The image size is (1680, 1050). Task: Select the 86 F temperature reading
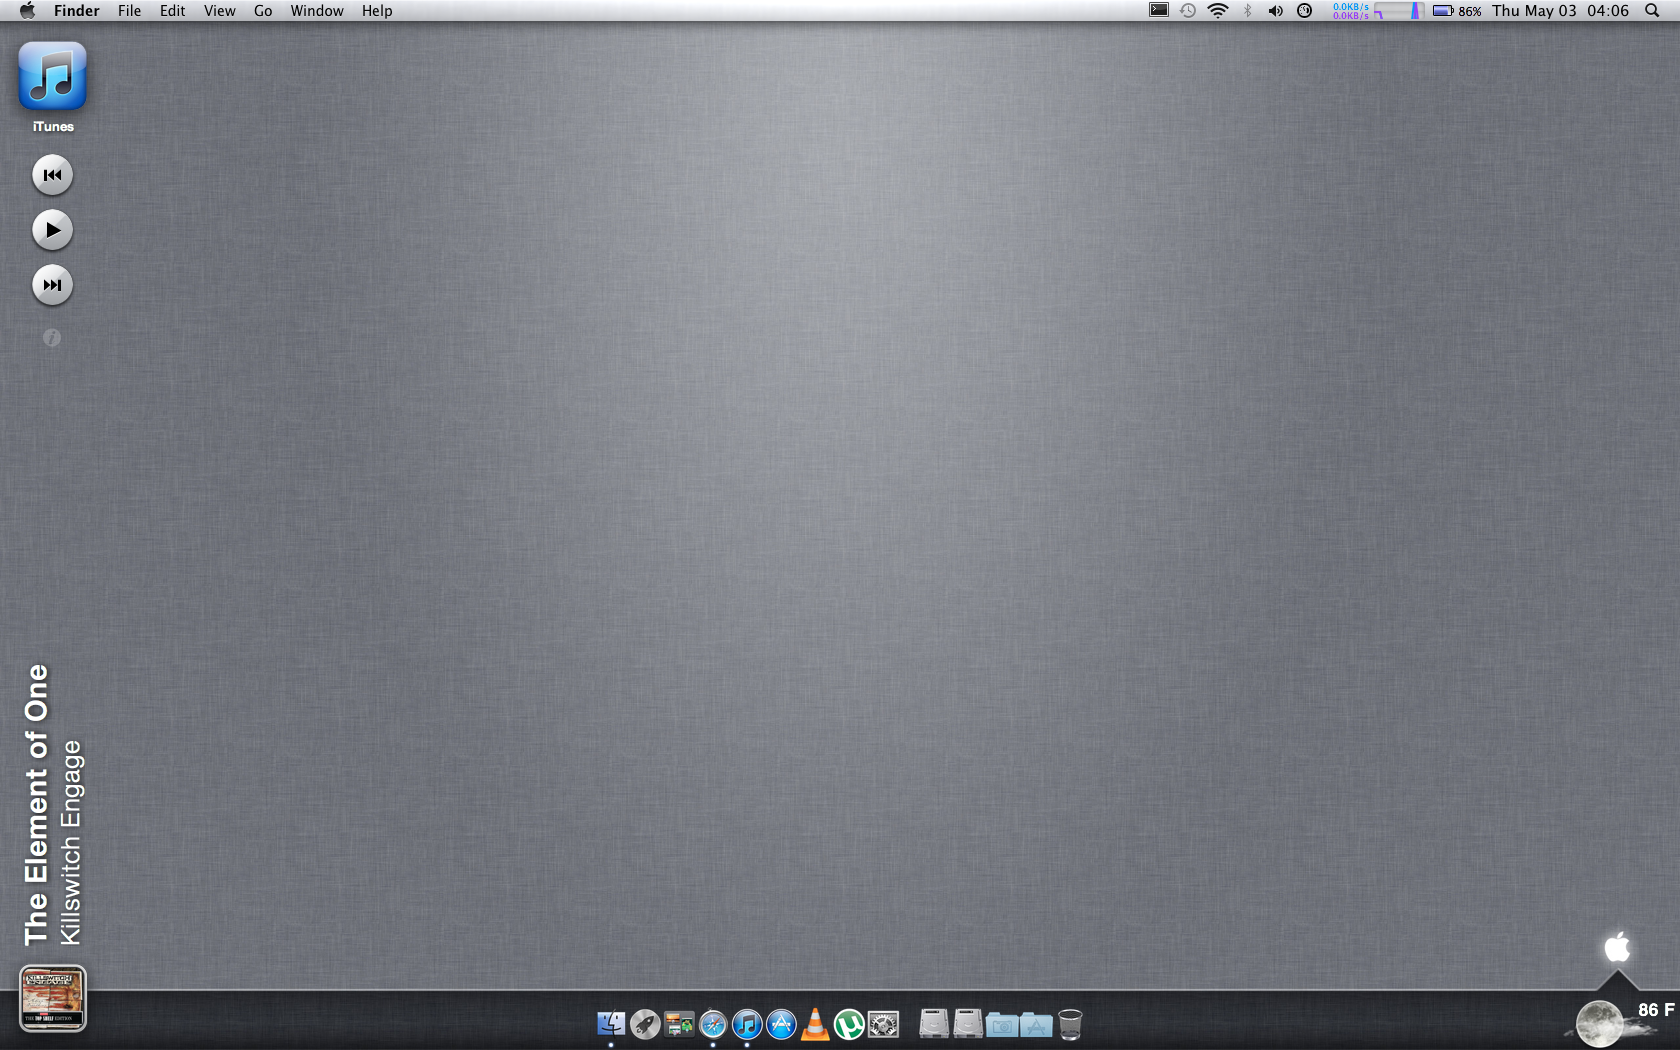(x=1656, y=1010)
